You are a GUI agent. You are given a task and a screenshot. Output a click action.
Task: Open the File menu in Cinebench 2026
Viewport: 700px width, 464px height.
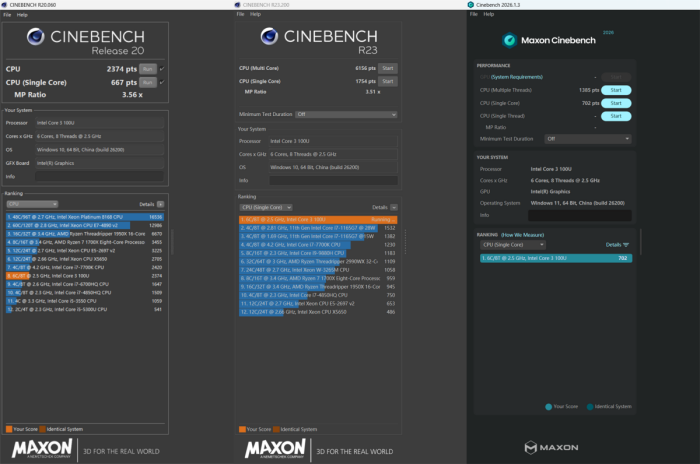click(474, 14)
